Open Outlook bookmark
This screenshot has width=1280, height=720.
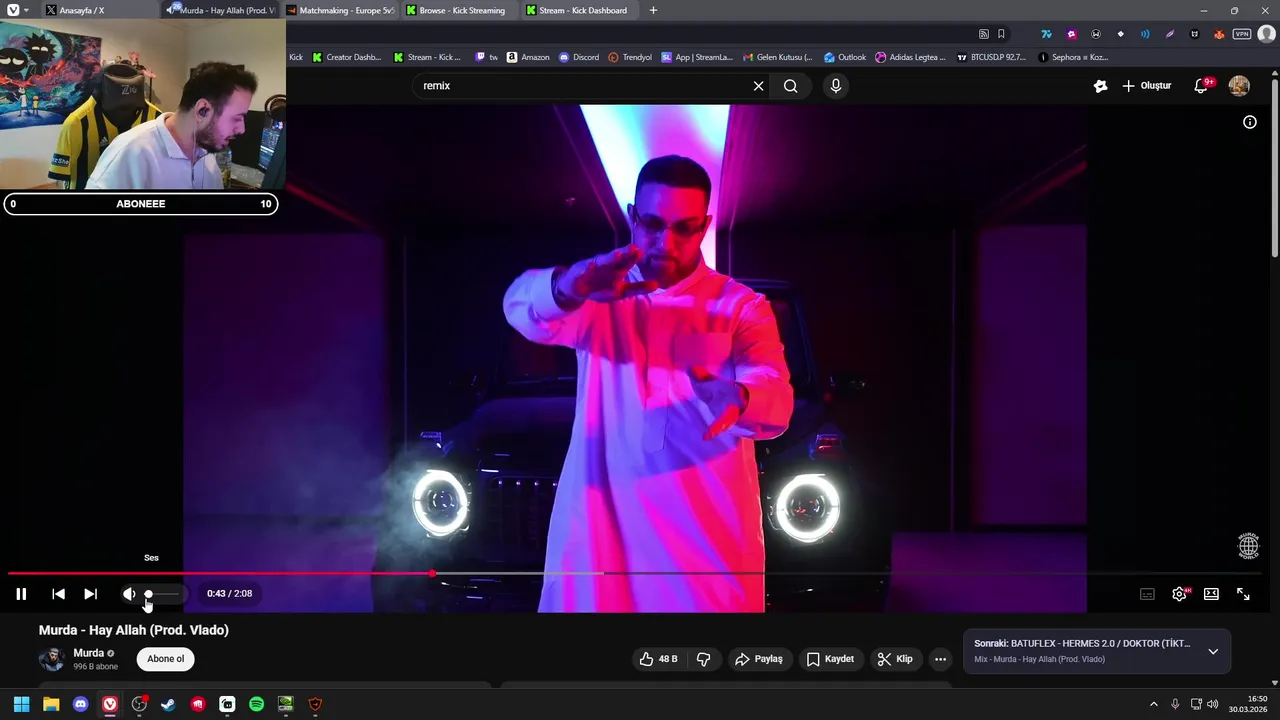point(845,57)
